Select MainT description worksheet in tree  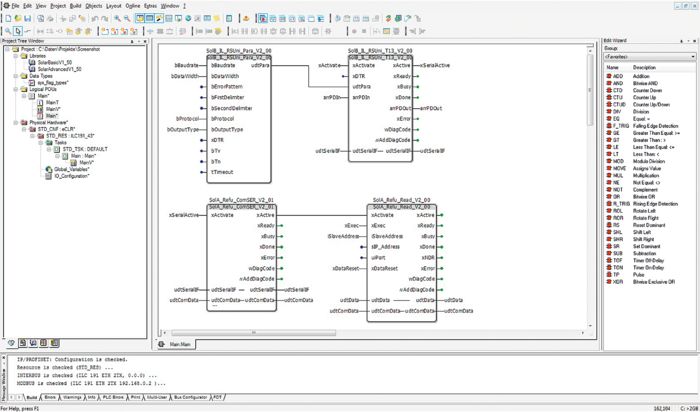coord(53,103)
